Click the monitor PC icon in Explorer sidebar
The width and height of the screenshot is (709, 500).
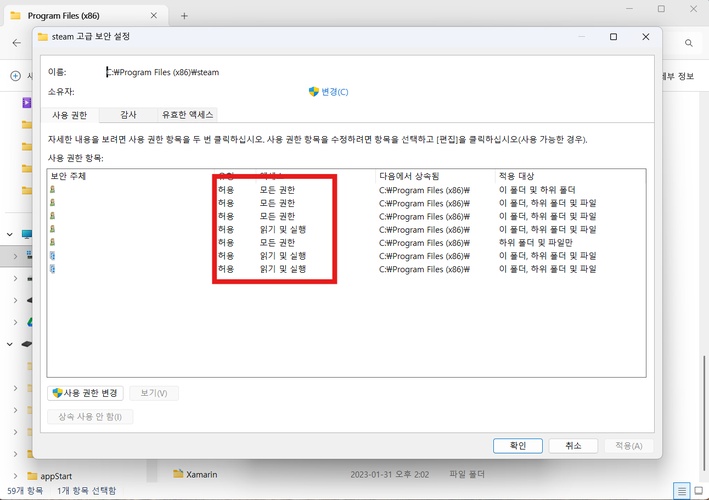pos(27,234)
